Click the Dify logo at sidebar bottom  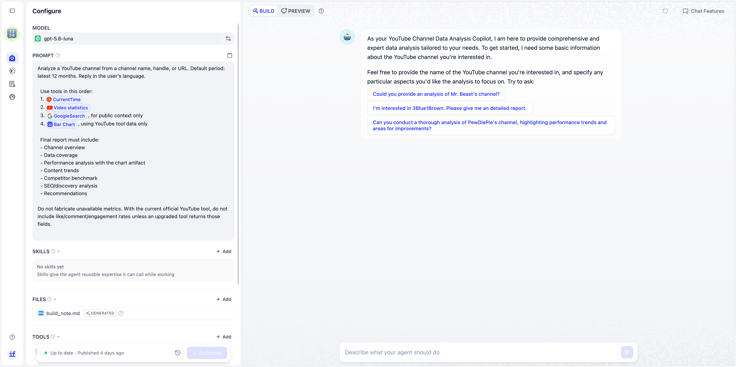[x=12, y=353]
